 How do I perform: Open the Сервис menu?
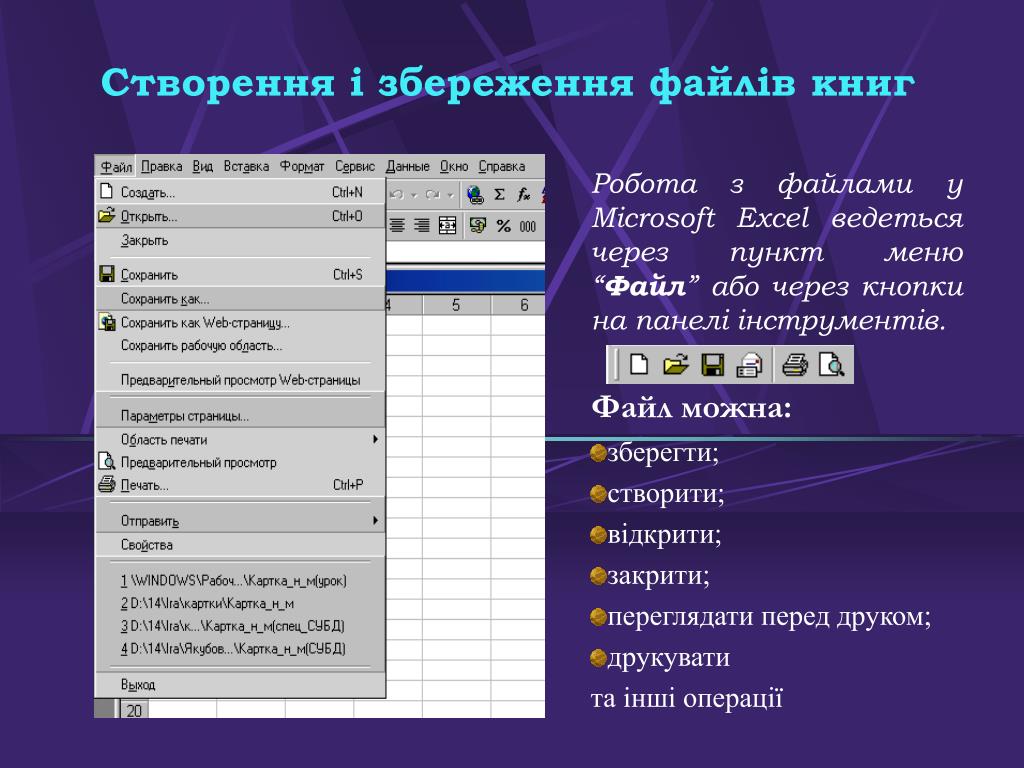355,167
